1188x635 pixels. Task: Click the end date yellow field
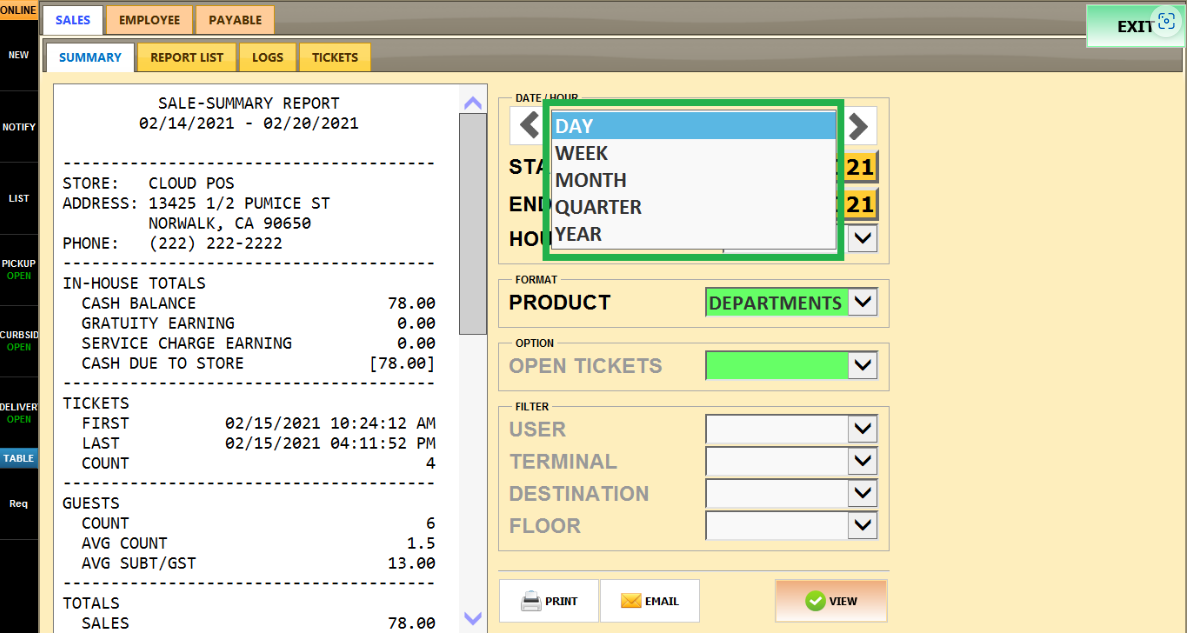point(860,204)
